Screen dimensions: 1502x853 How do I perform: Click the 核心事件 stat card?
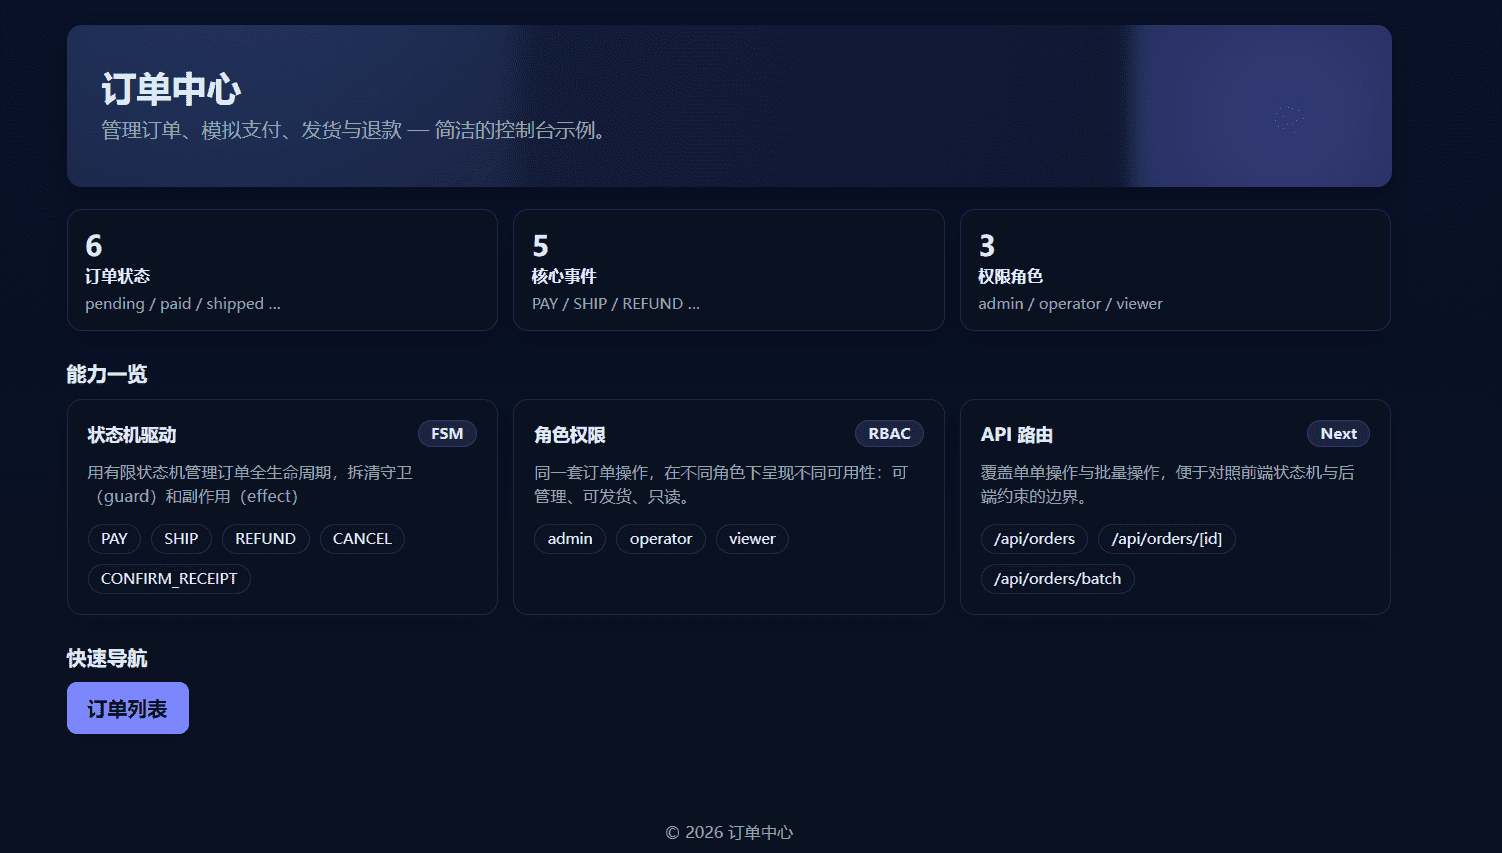(728, 270)
